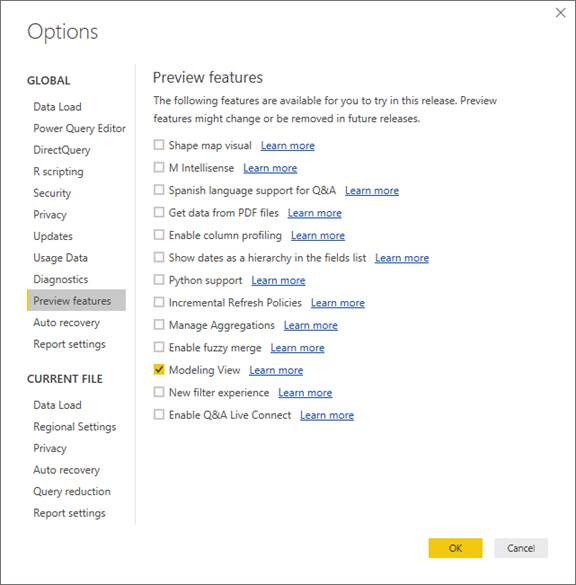Tick the M Intellisense checkbox
576x585 pixels.
[x=159, y=167]
